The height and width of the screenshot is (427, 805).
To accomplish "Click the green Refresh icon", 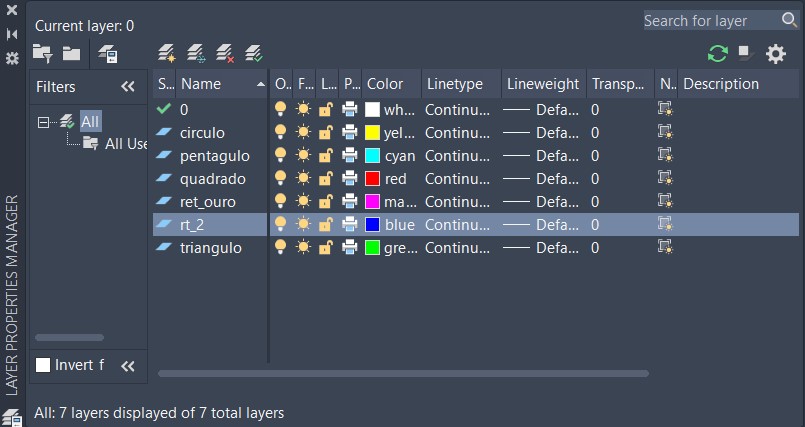I will click(717, 54).
